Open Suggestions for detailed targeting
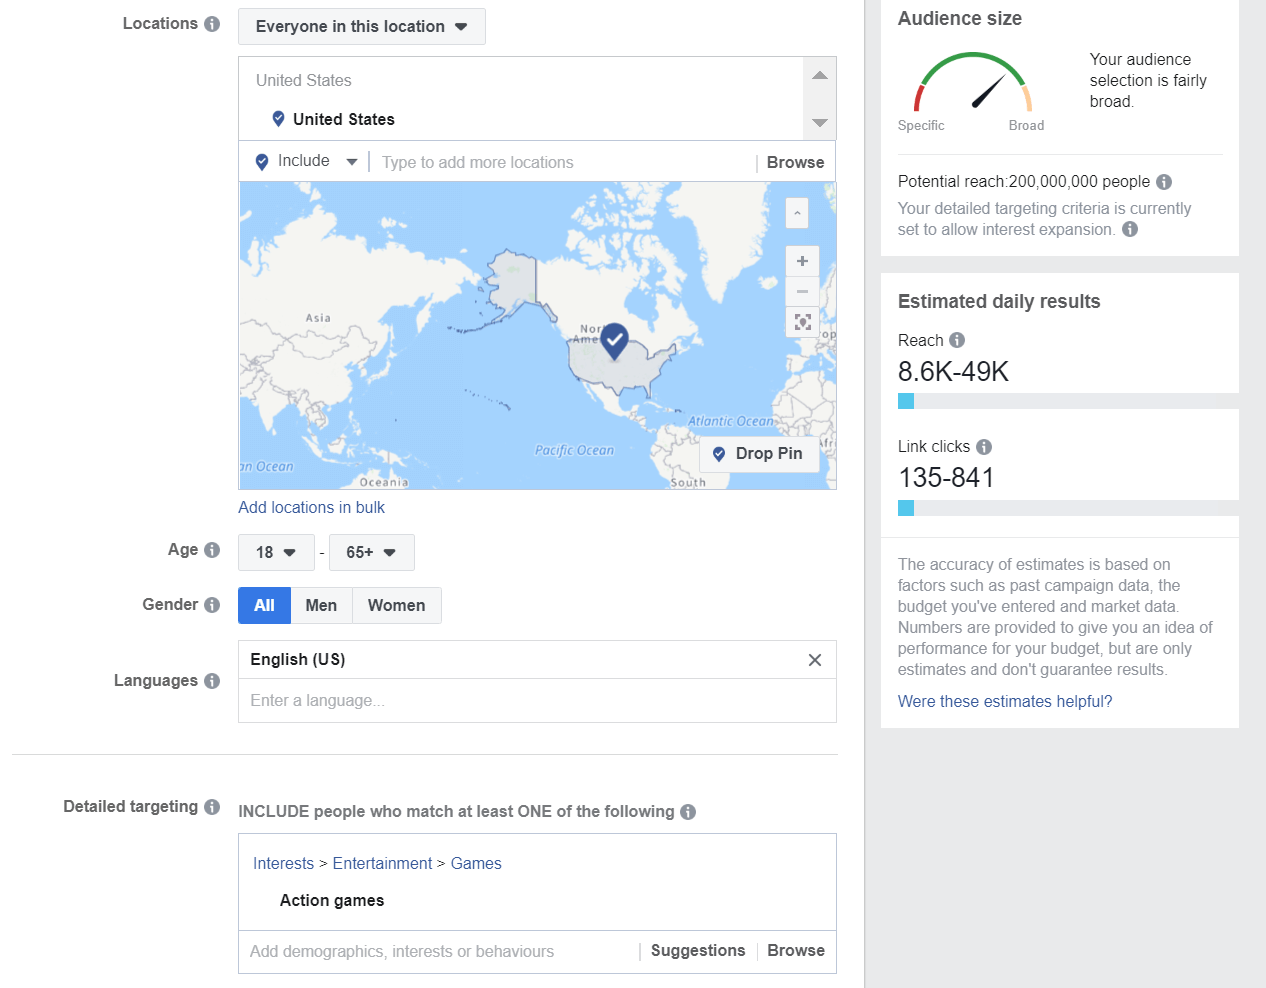 click(697, 951)
